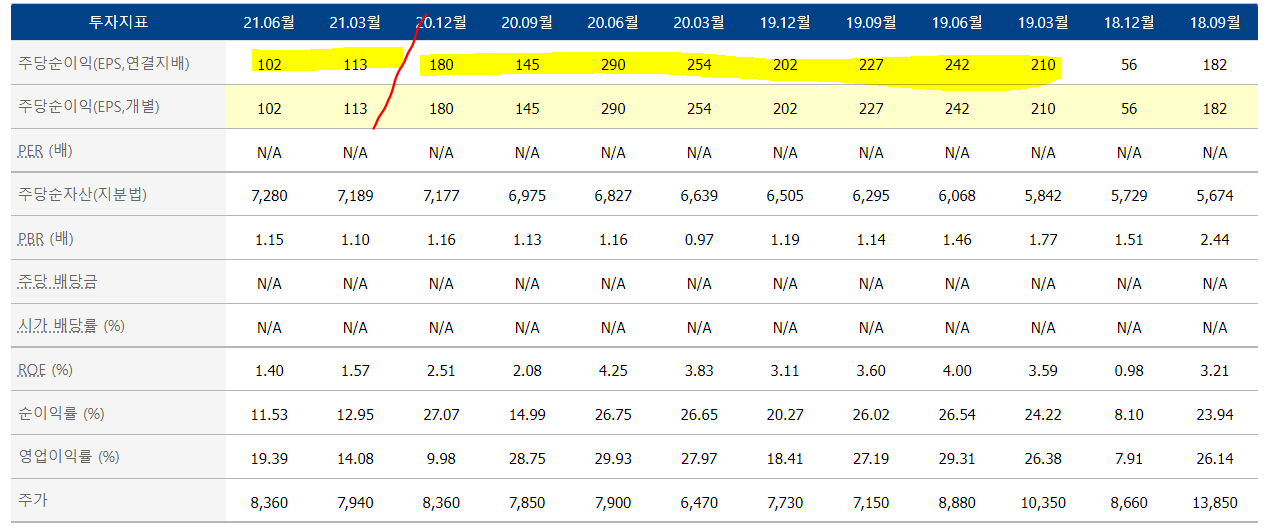Select the 영업이익률 (%) row label
This screenshot has width=1270, height=530.
coord(69,457)
